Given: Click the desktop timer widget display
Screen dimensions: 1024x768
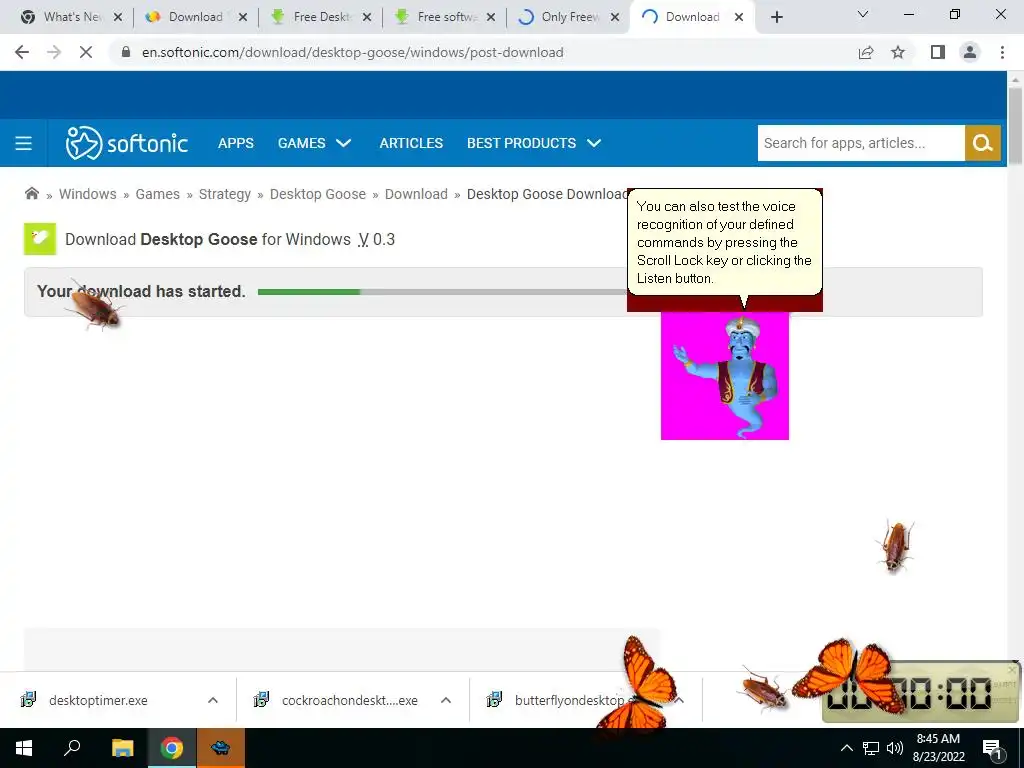Looking at the screenshot, I should click(920, 692).
